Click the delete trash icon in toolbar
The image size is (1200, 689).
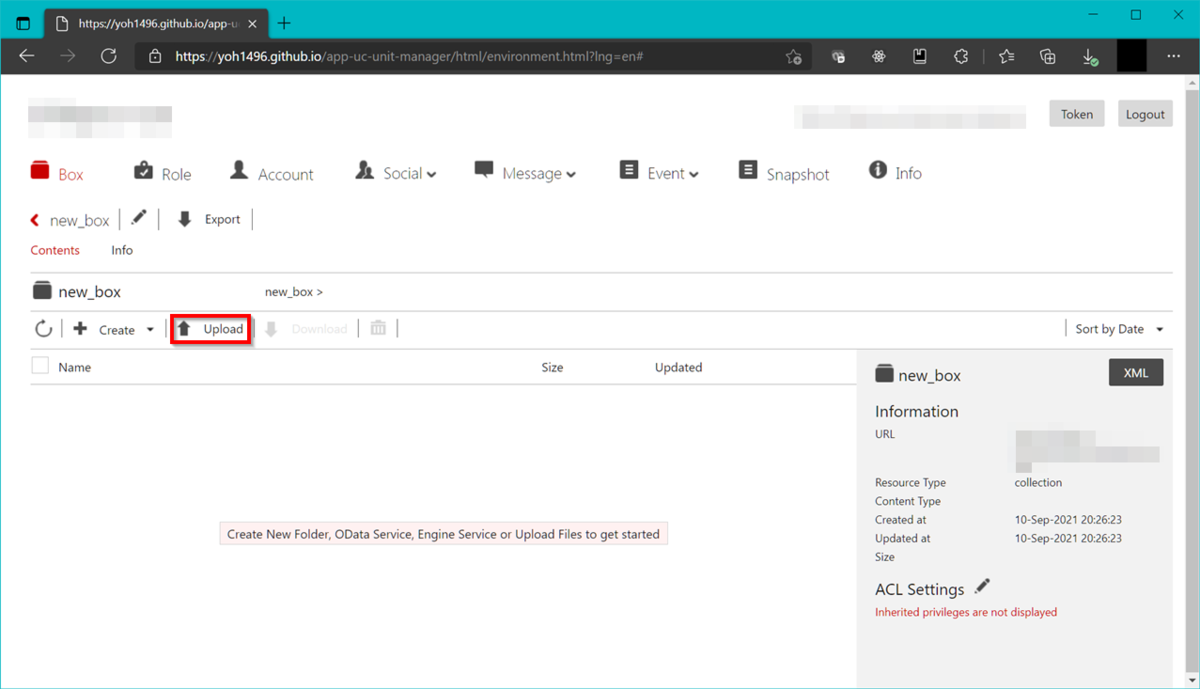click(x=378, y=328)
